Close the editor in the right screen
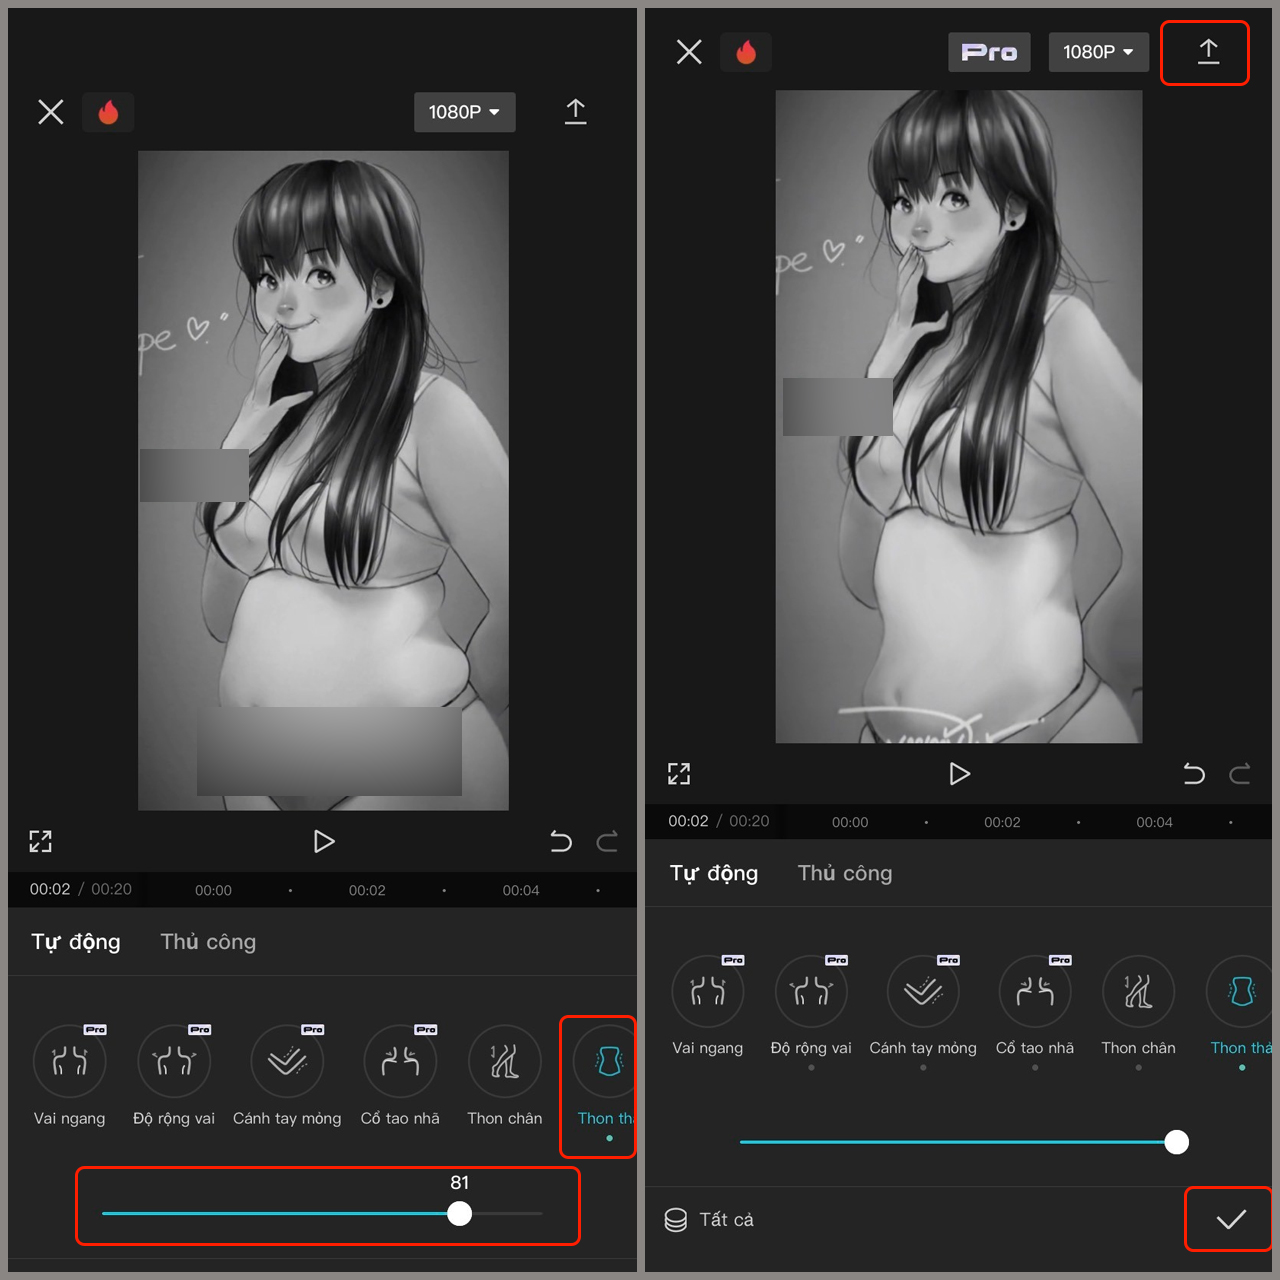 click(x=689, y=52)
